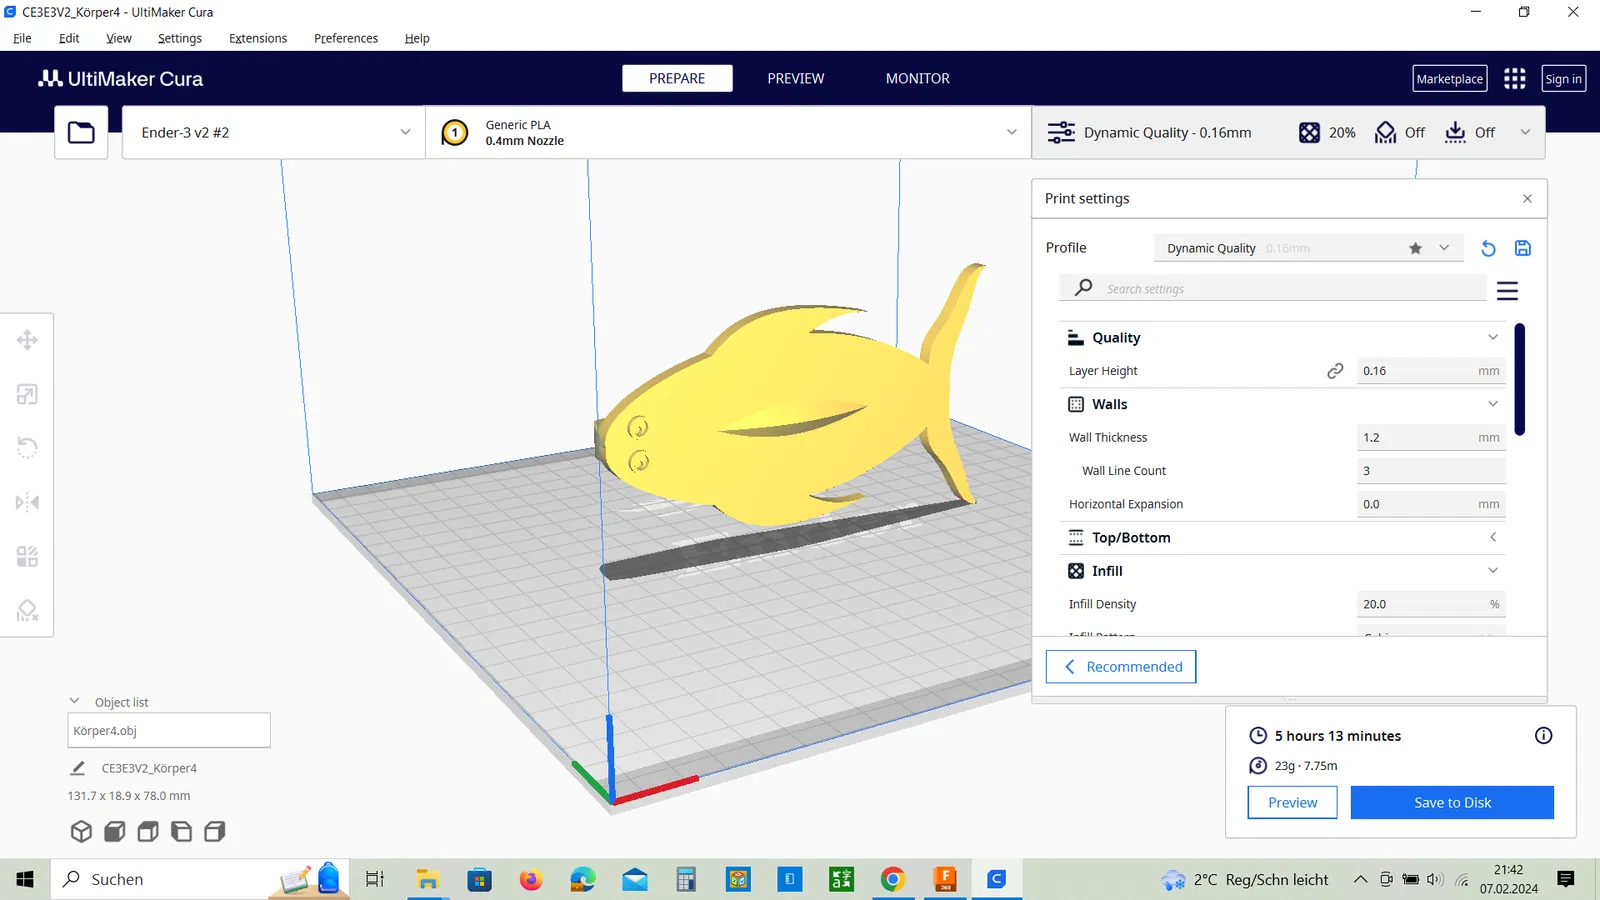The image size is (1600, 900).
Task: Select the Move tool in left toolbar
Action: pos(27,340)
